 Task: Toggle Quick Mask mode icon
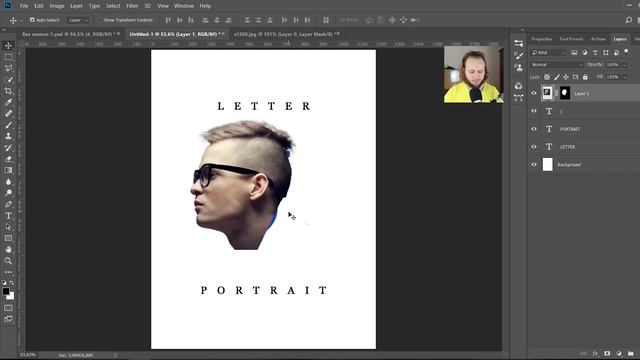coord(8,308)
